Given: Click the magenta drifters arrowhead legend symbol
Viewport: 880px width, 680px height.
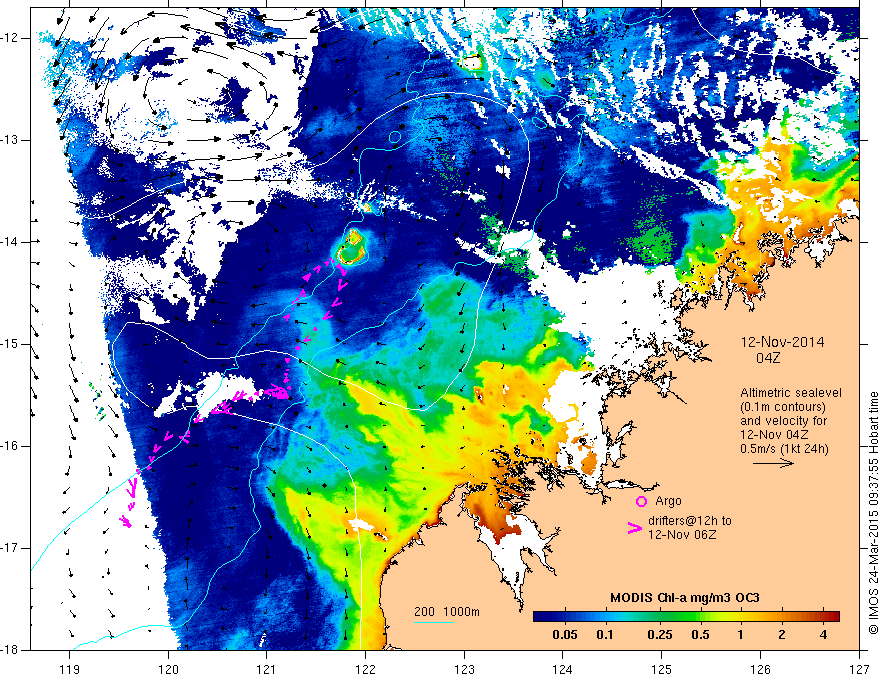Looking at the screenshot, I should coord(635,527).
